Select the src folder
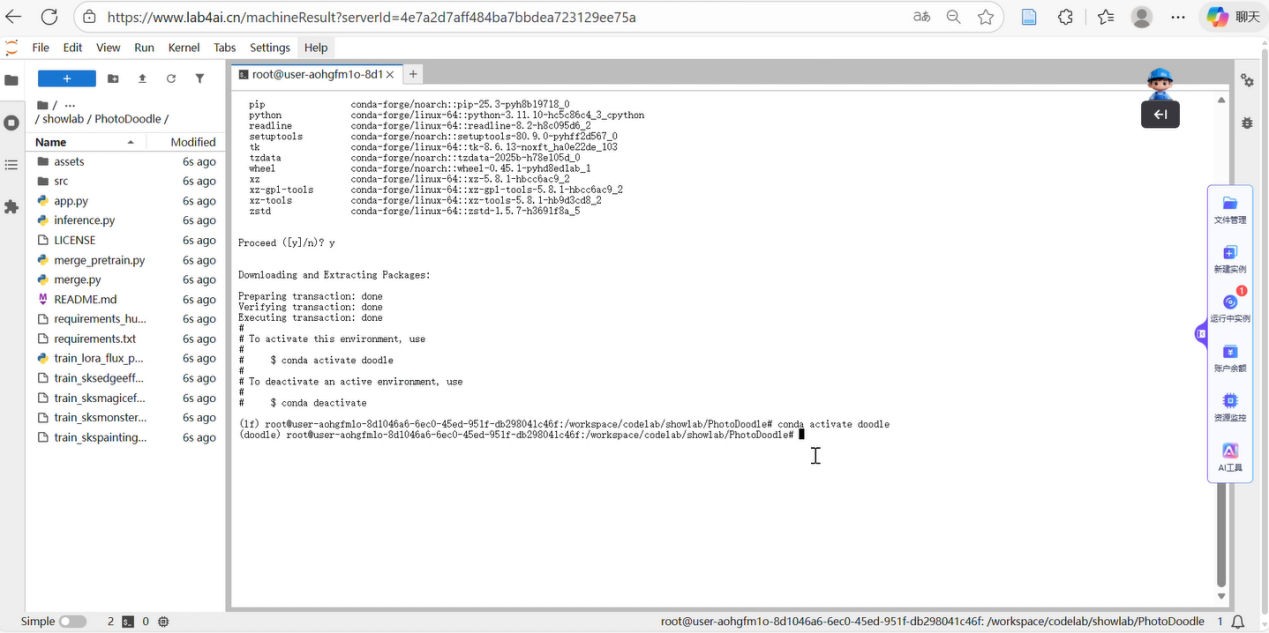Image resolution: width=1269 pixels, height=633 pixels. (126, 181)
